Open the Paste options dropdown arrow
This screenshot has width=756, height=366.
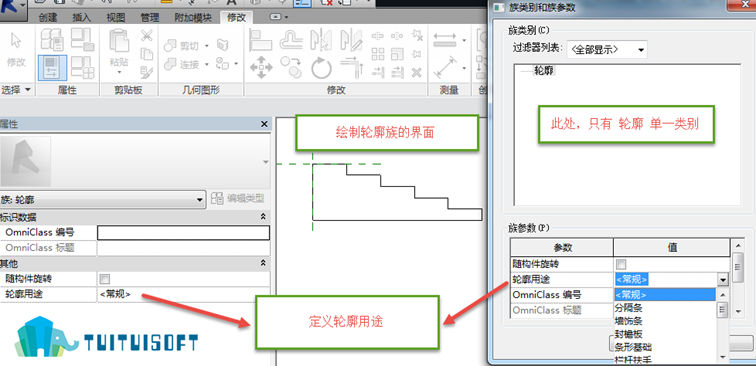pos(119,73)
